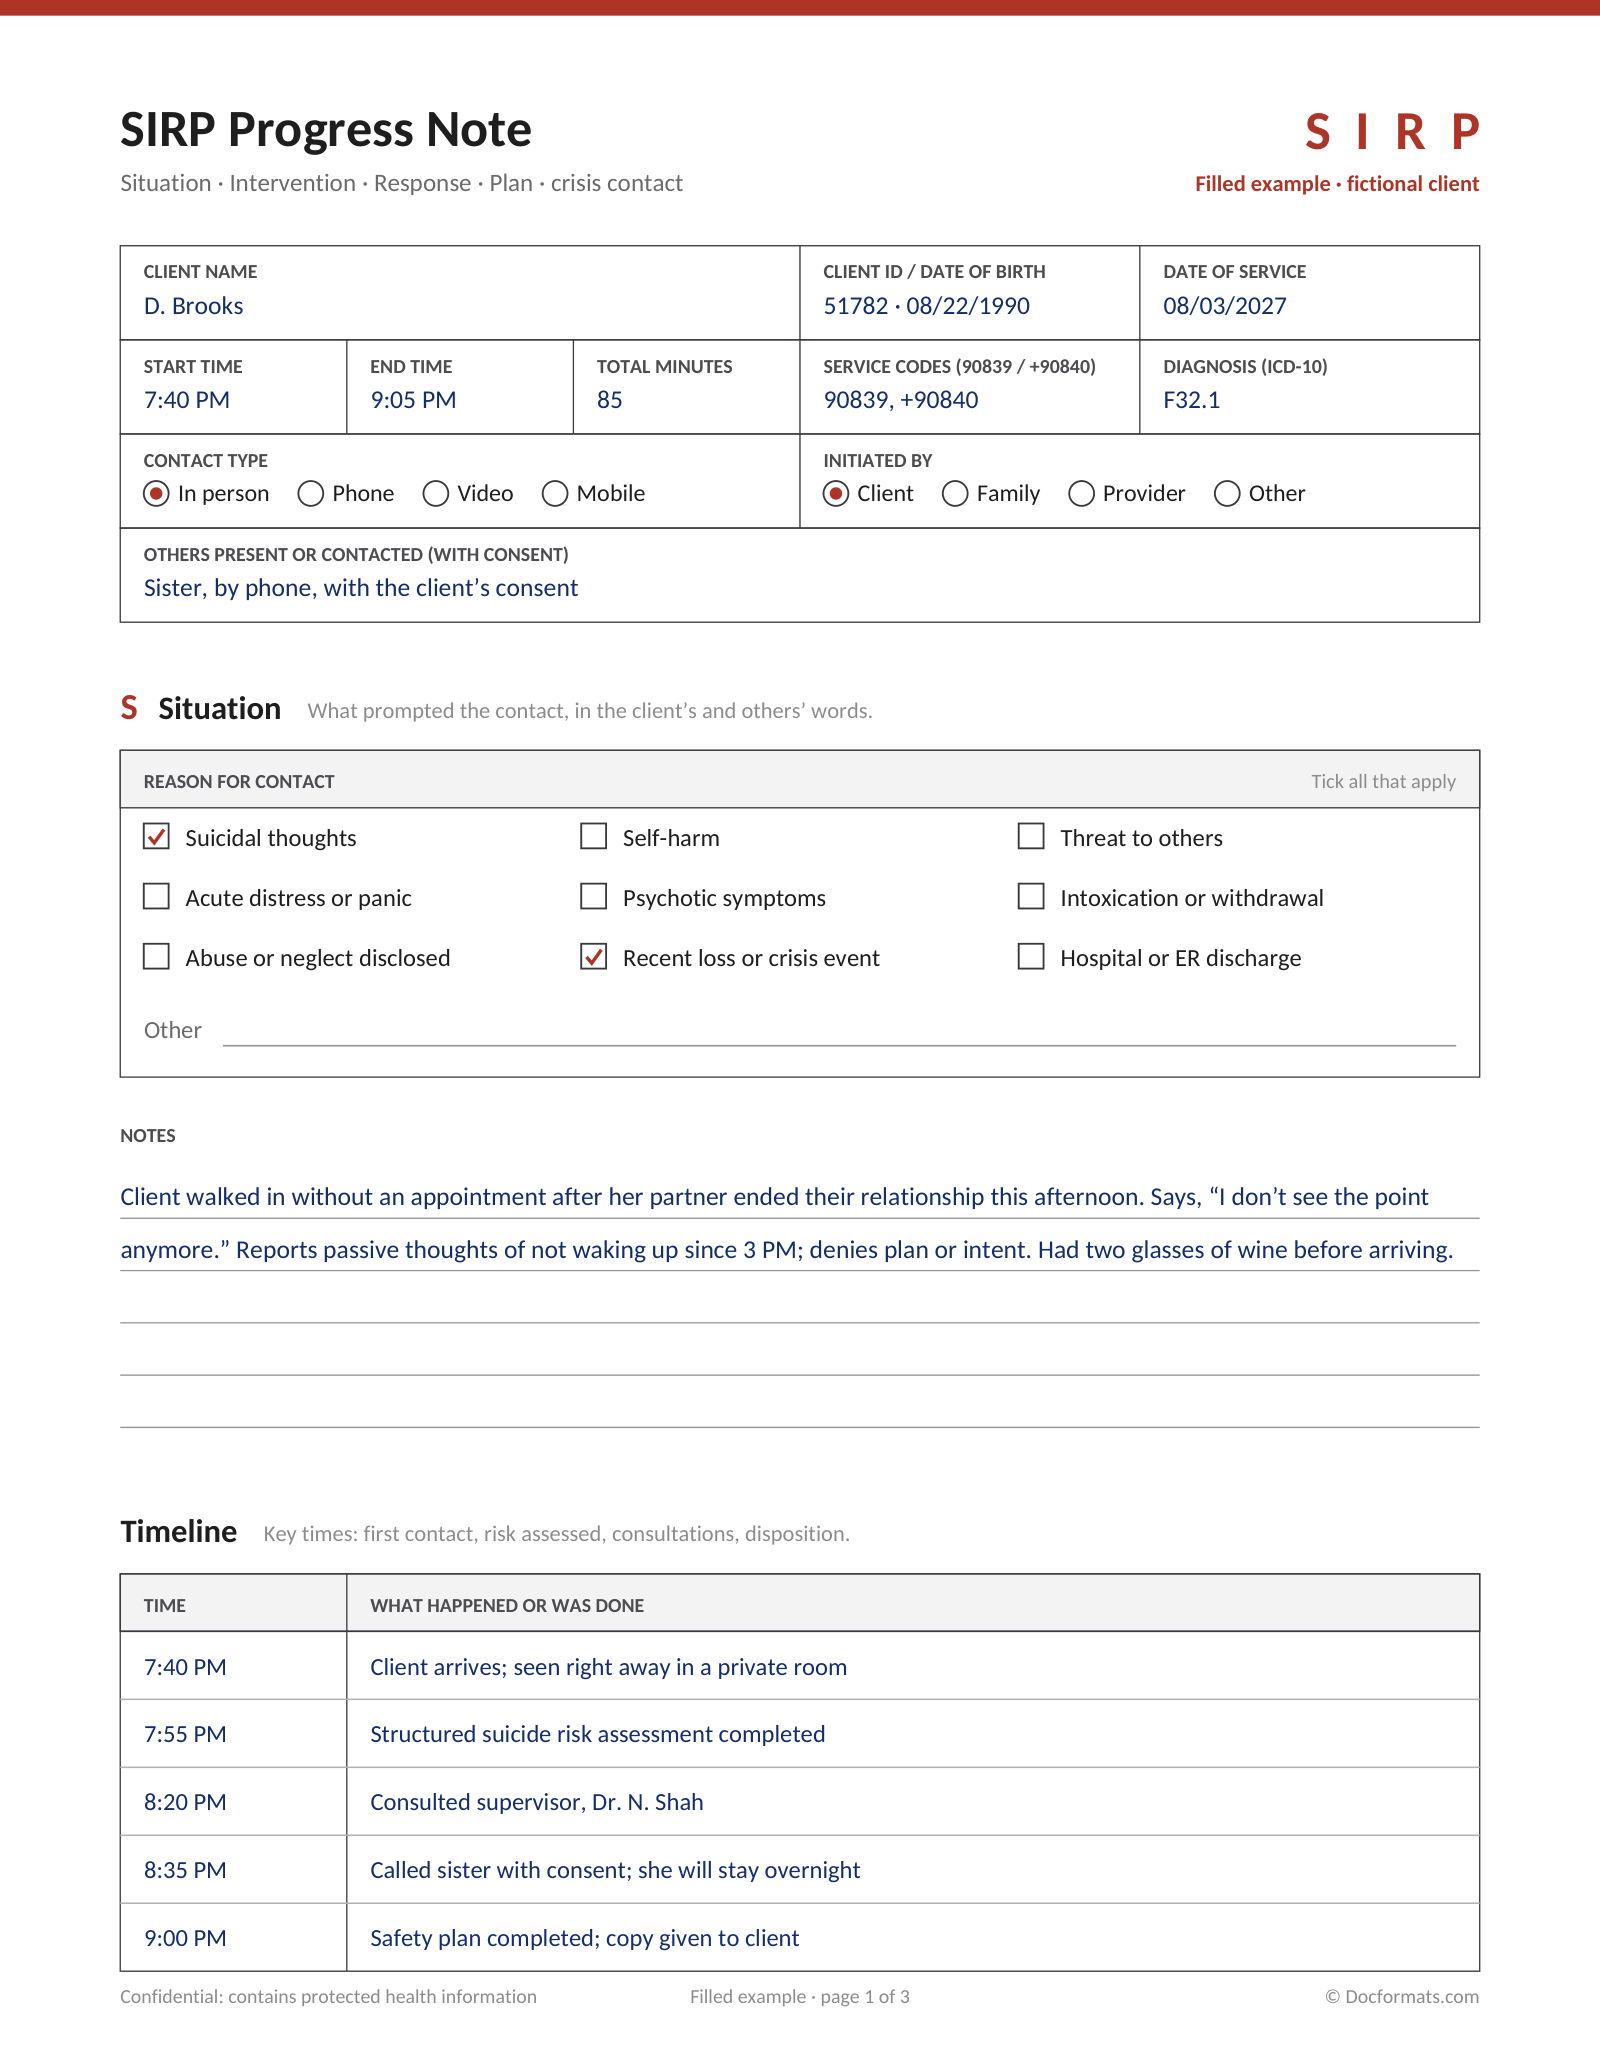Click the total minutes value 85
This screenshot has width=1600, height=2071.
tap(610, 400)
